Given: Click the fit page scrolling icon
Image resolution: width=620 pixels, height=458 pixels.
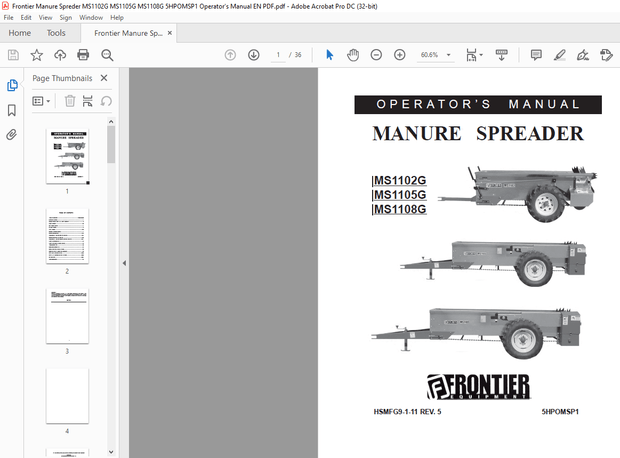Looking at the screenshot, I should point(471,55).
